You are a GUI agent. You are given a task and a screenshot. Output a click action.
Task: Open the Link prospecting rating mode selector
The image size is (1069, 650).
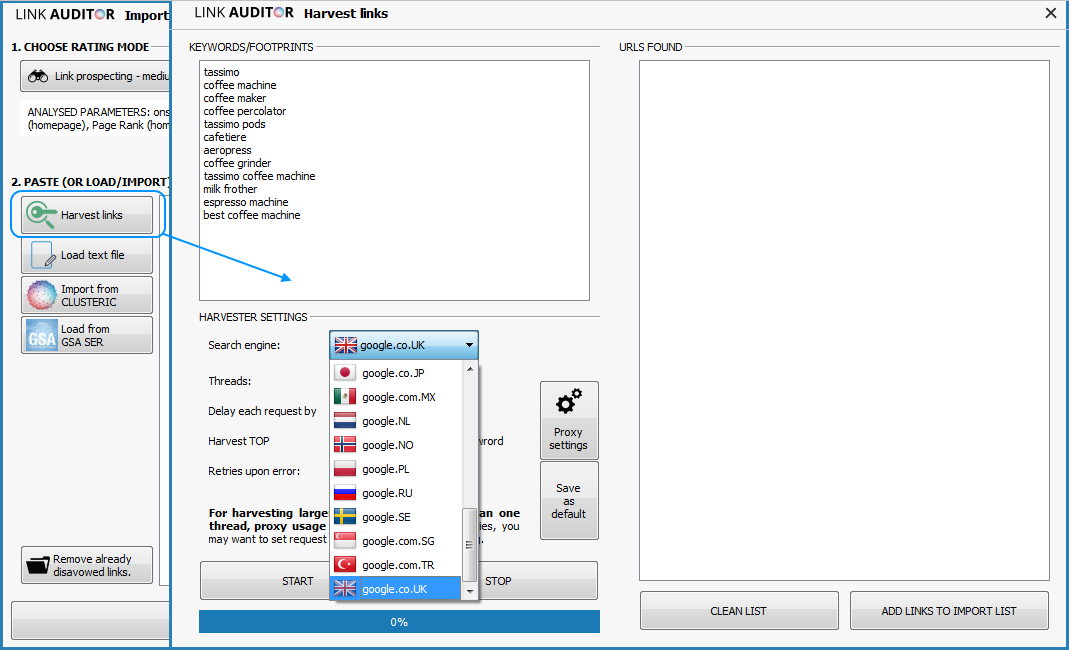[x=95, y=76]
